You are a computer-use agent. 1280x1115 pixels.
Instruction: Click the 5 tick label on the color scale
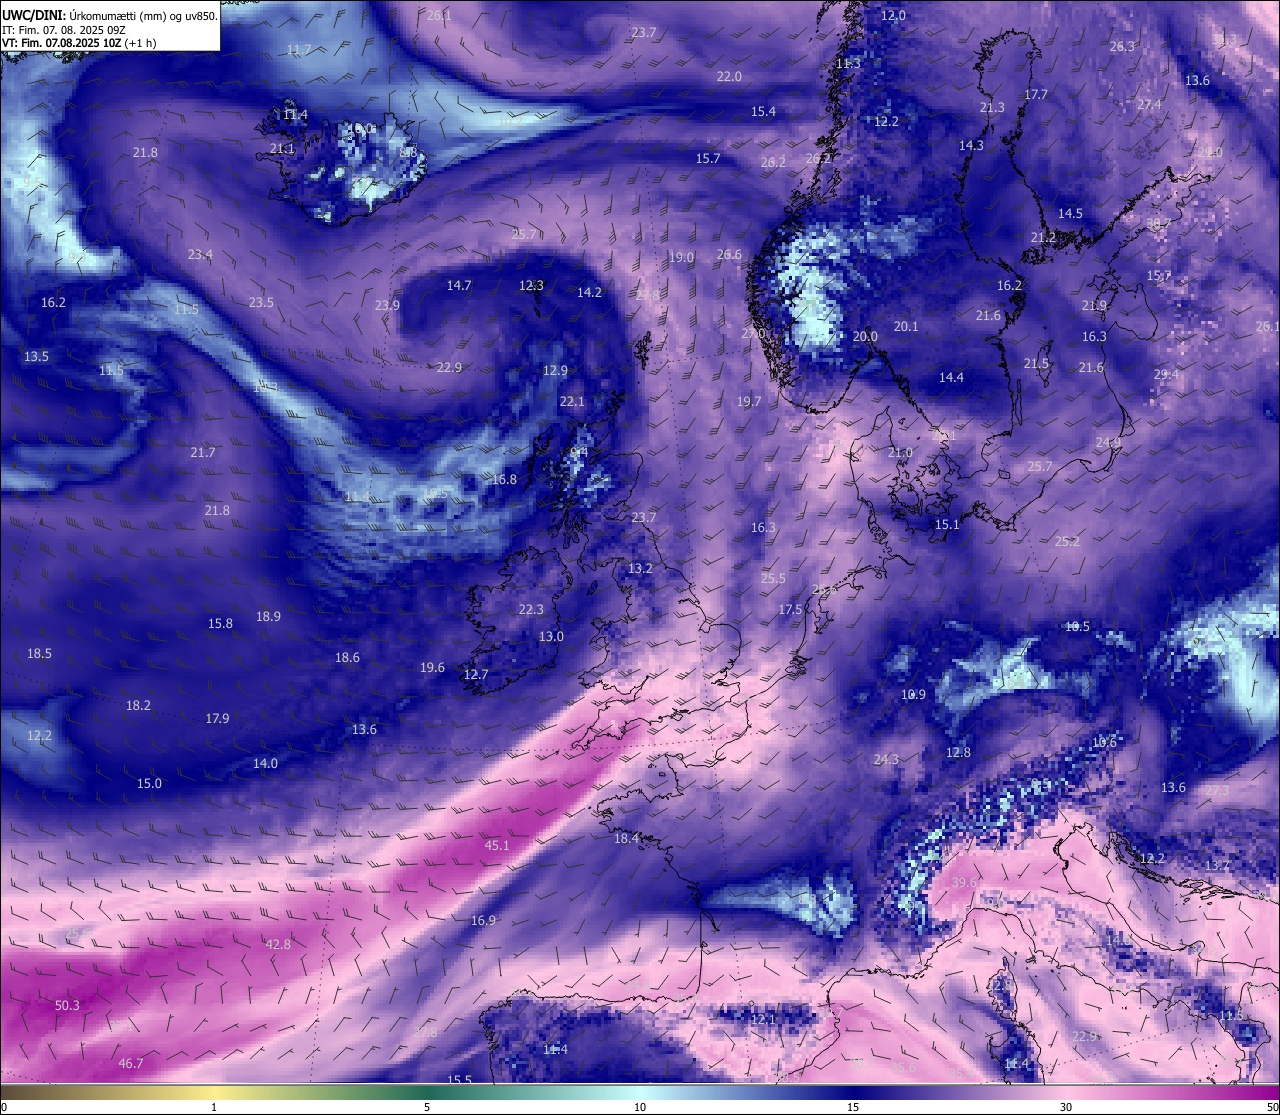coord(427,1107)
